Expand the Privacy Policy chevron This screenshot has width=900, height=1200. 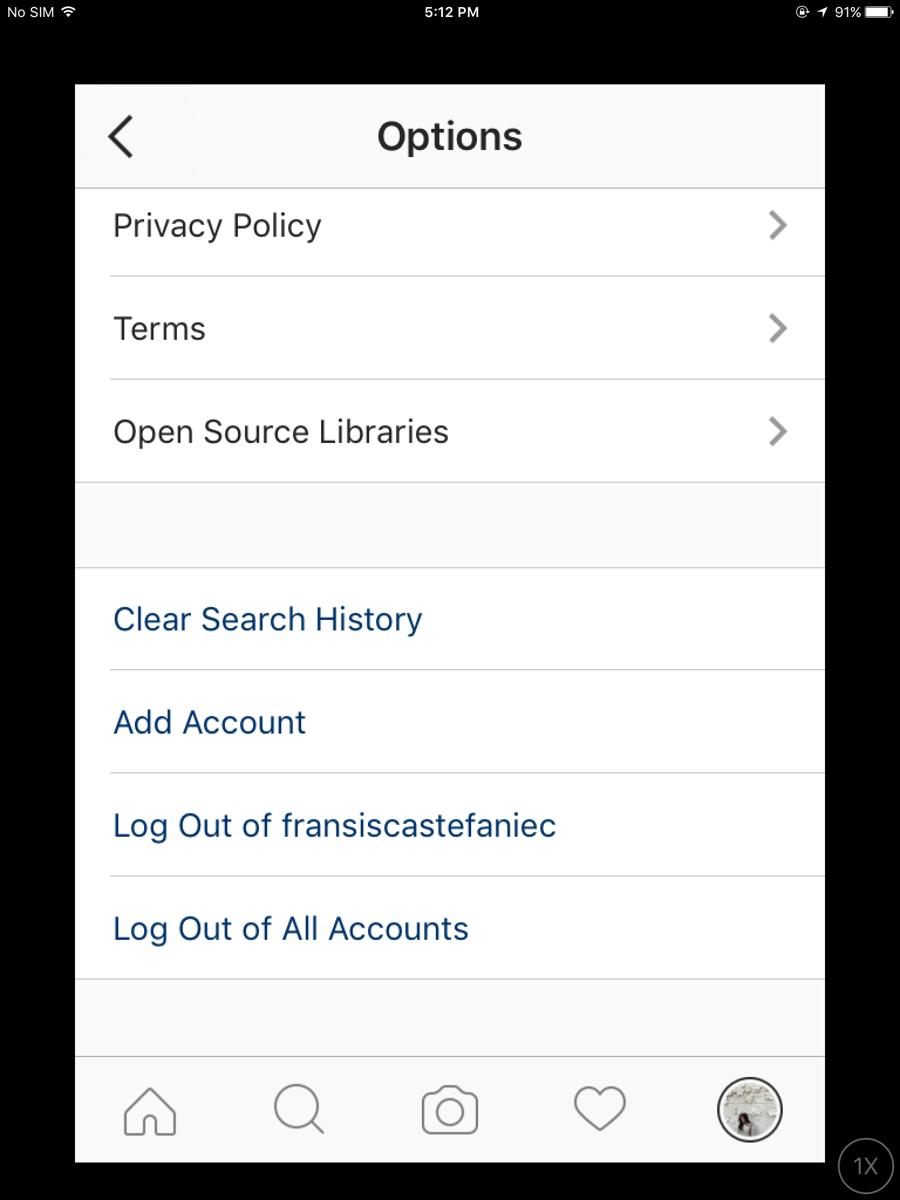point(778,226)
